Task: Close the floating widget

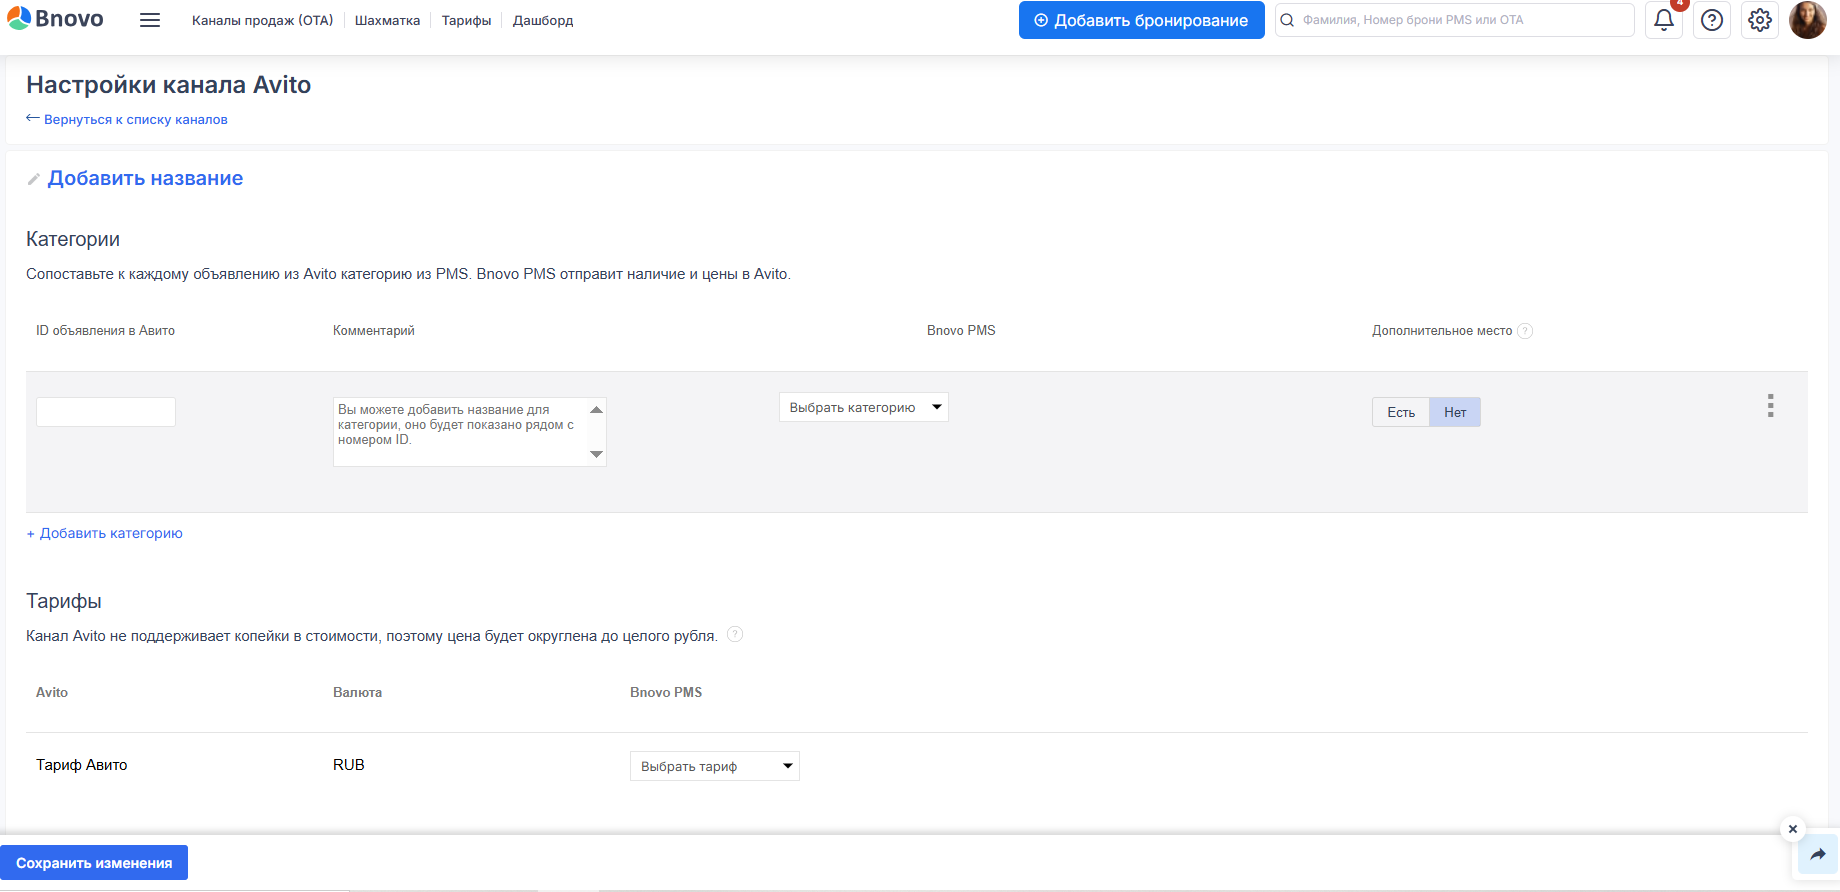Action: pos(1793,829)
